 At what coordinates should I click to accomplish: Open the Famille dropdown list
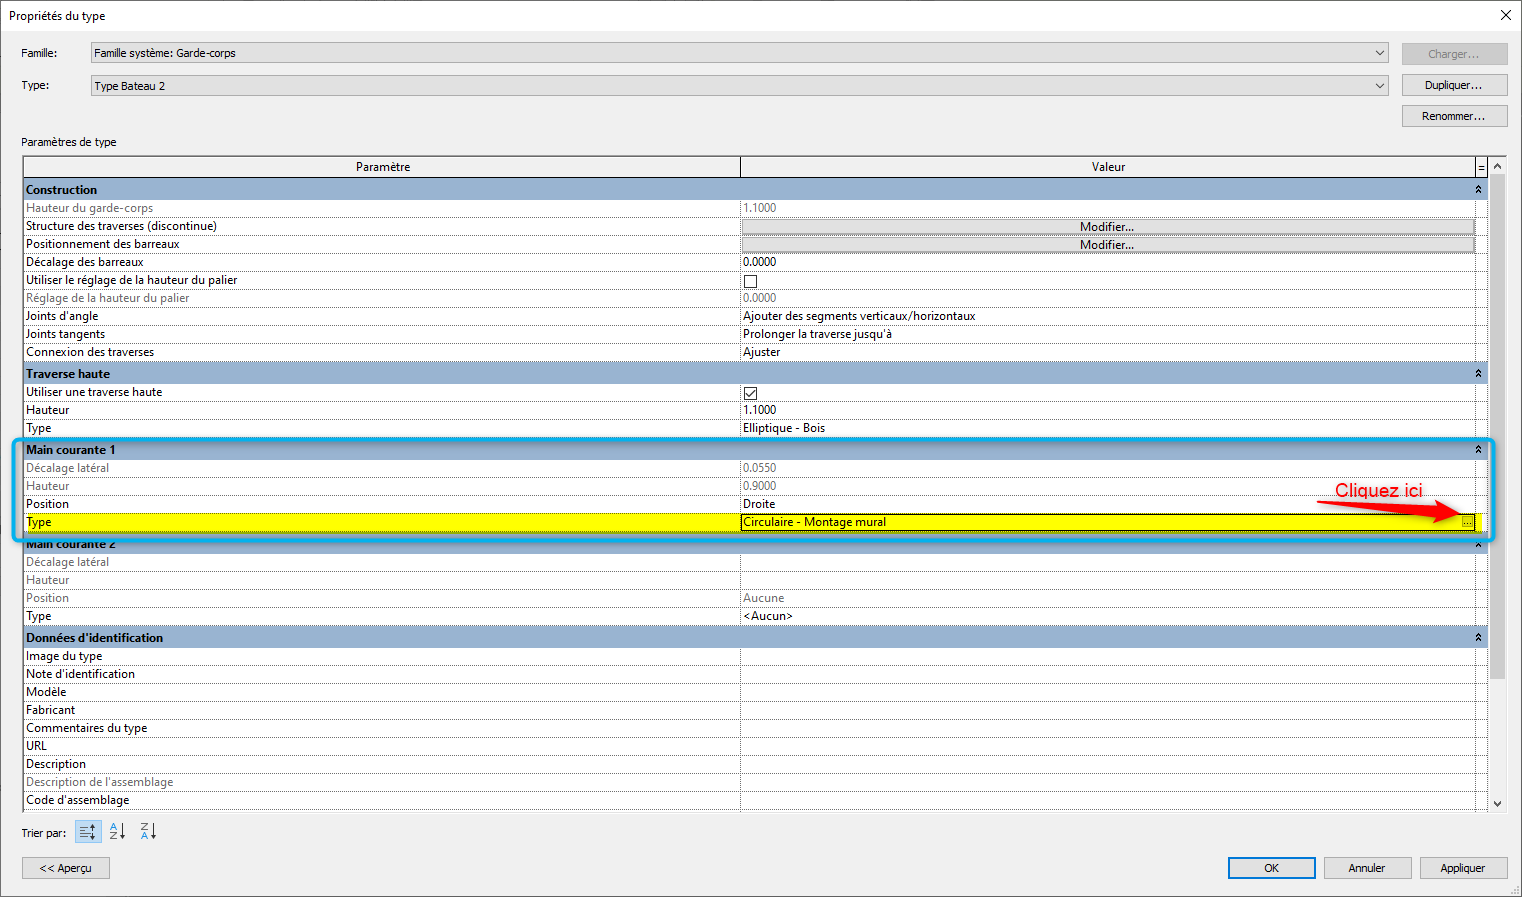point(1379,53)
